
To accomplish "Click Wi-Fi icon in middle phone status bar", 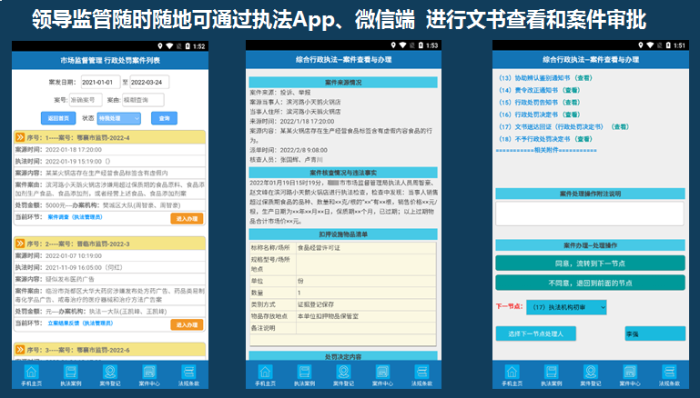I will click(403, 45).
